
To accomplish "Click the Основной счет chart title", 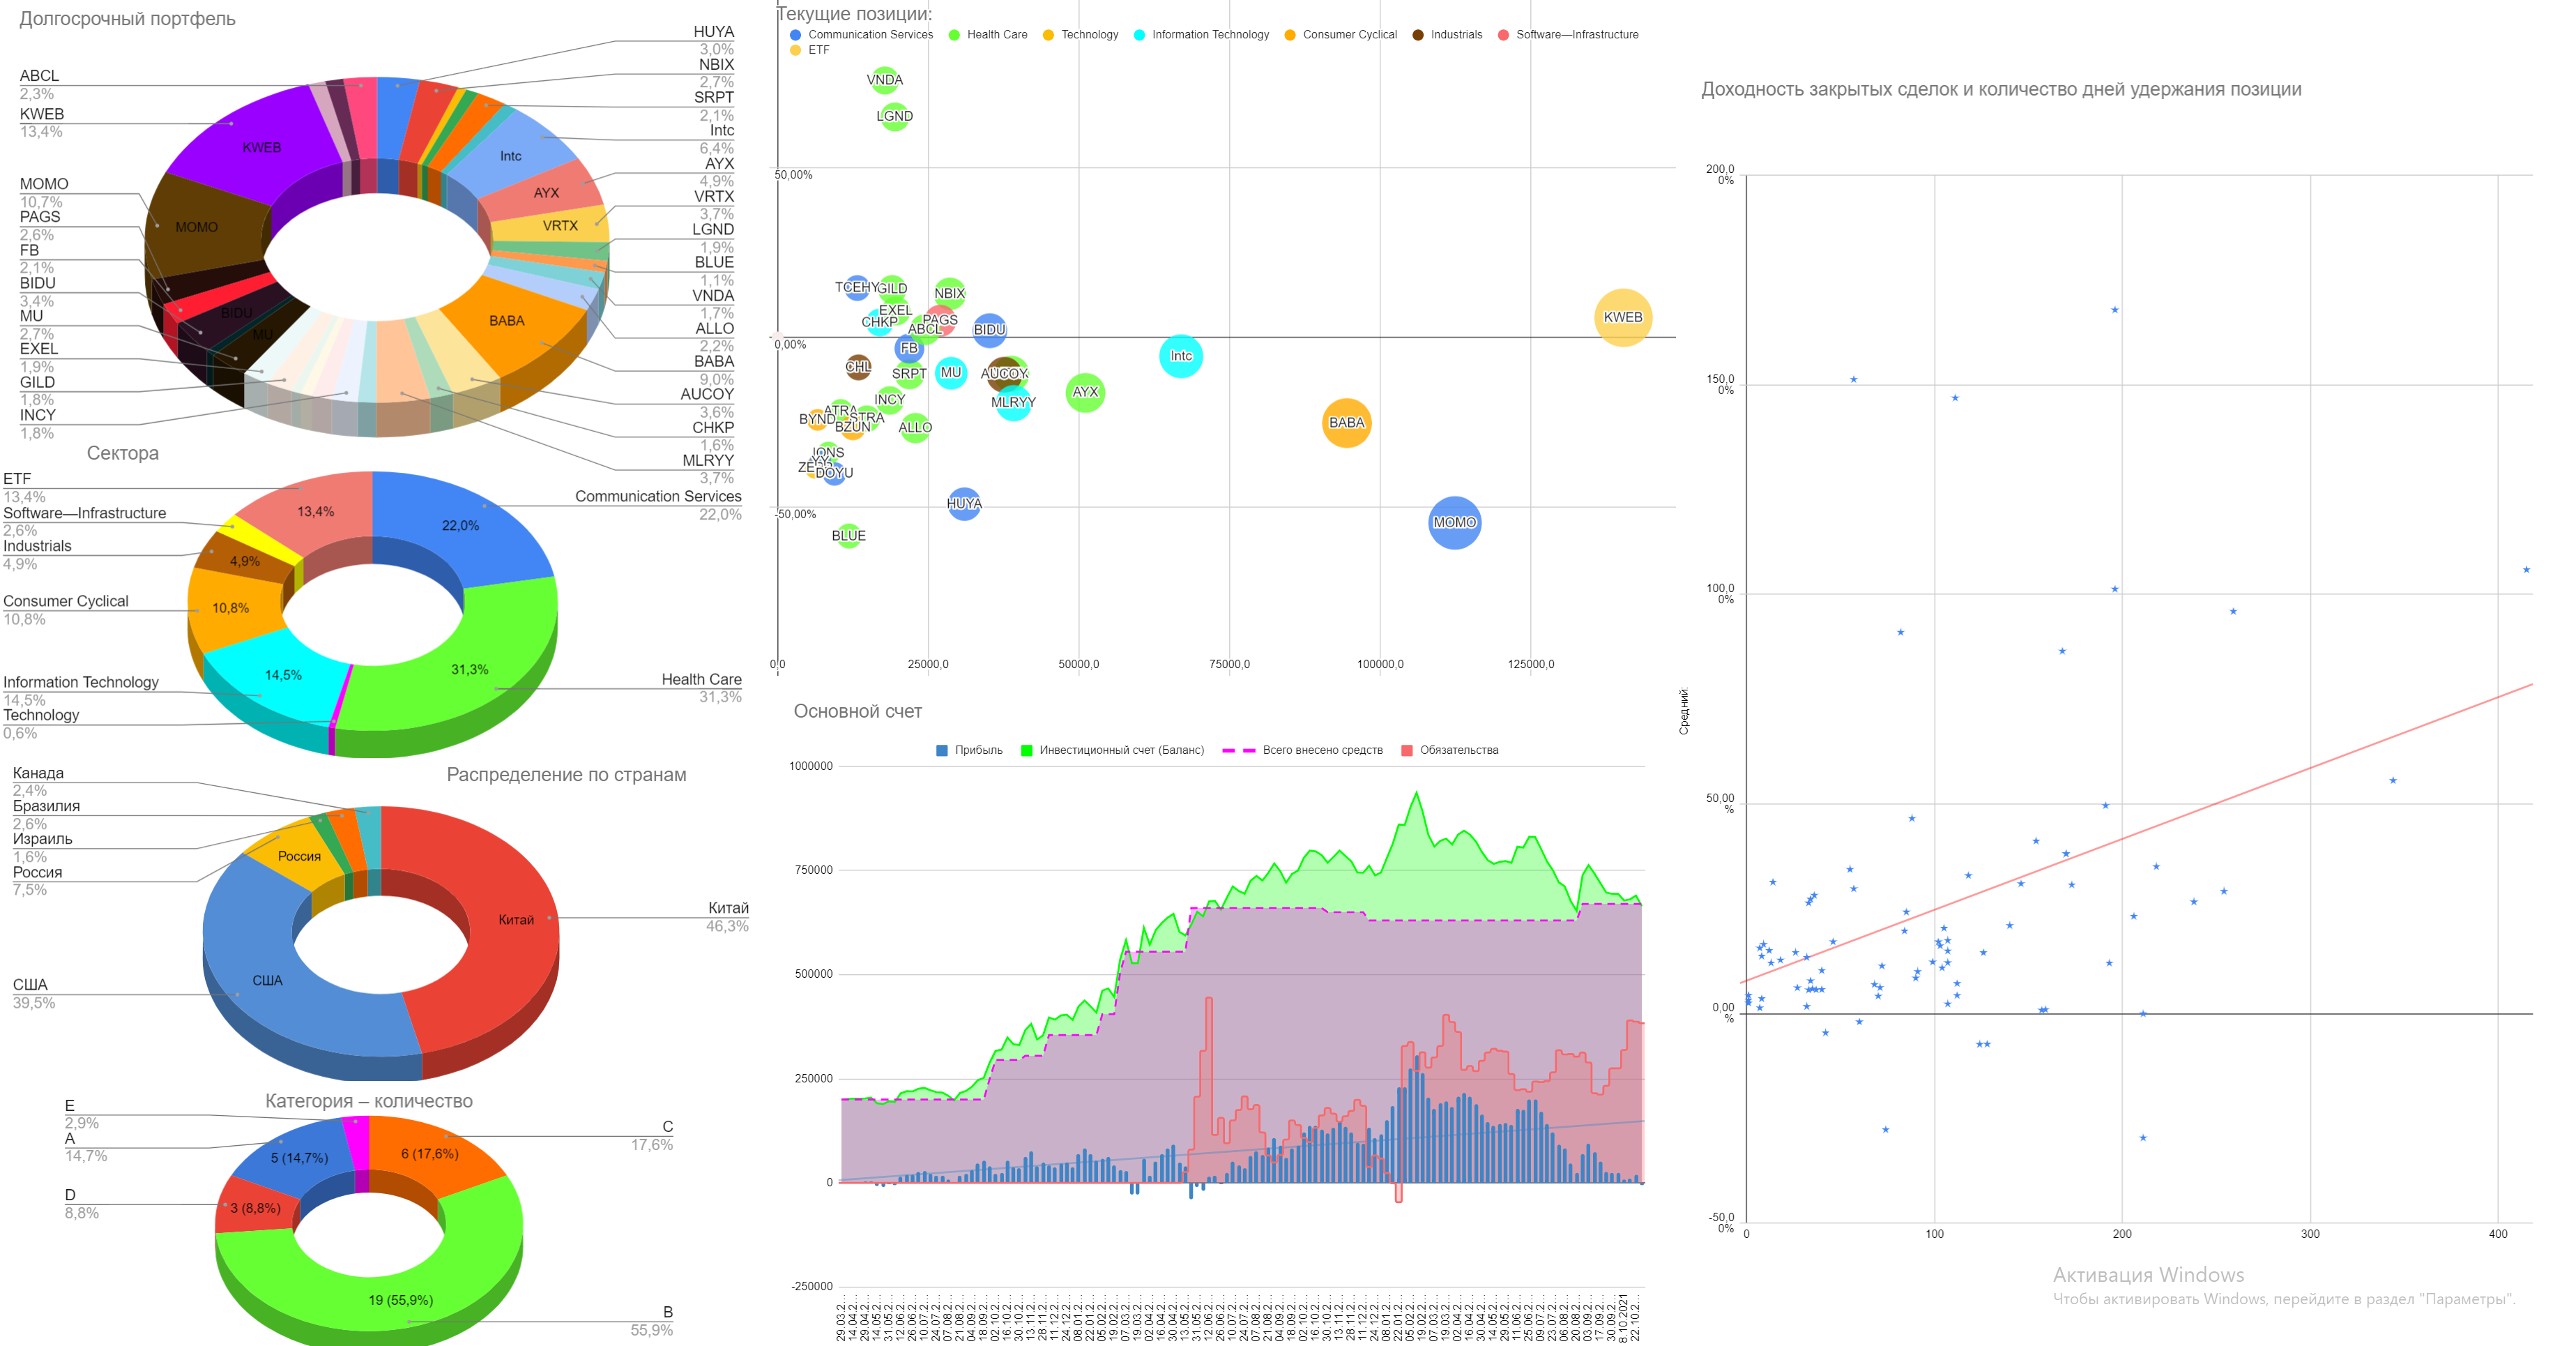I will pos(857,712).
